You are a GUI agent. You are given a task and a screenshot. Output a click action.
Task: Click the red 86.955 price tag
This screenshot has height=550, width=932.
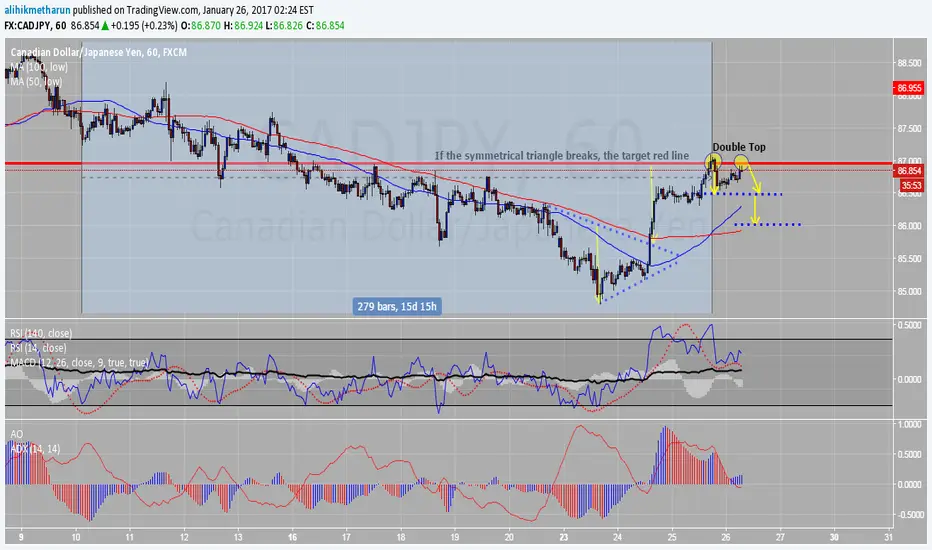909,88
